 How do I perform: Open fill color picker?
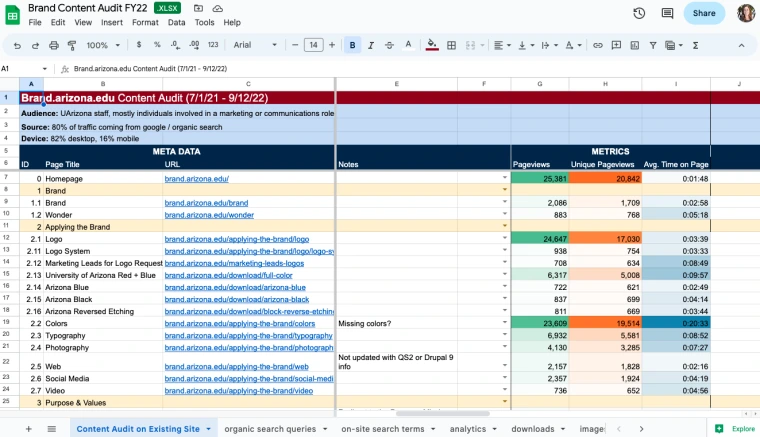coord(432,45)
